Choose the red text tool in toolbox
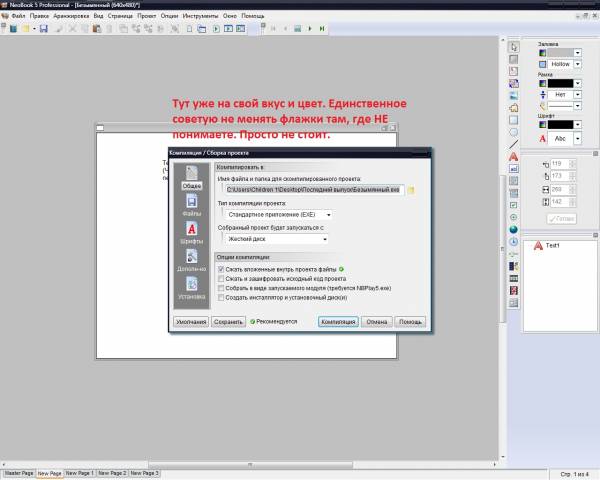The image size is (600, 480). point(513,157)
